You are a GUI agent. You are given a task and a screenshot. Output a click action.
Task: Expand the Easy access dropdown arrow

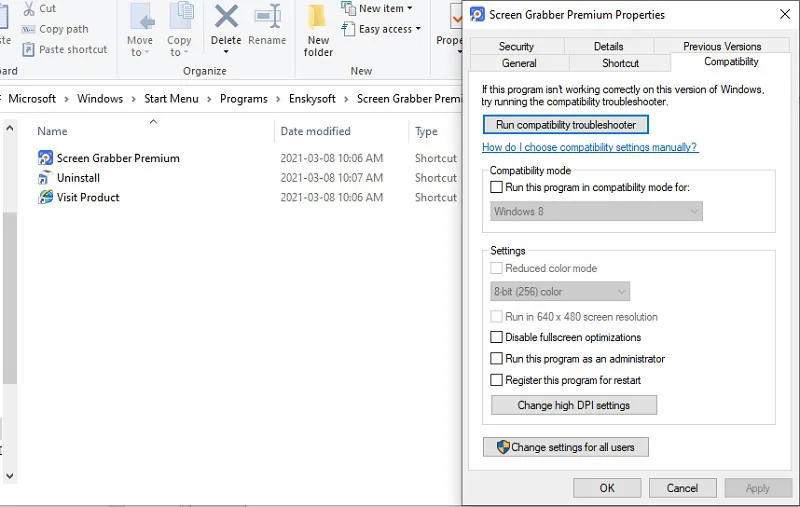pyautogui.click(x=418, y=29)
